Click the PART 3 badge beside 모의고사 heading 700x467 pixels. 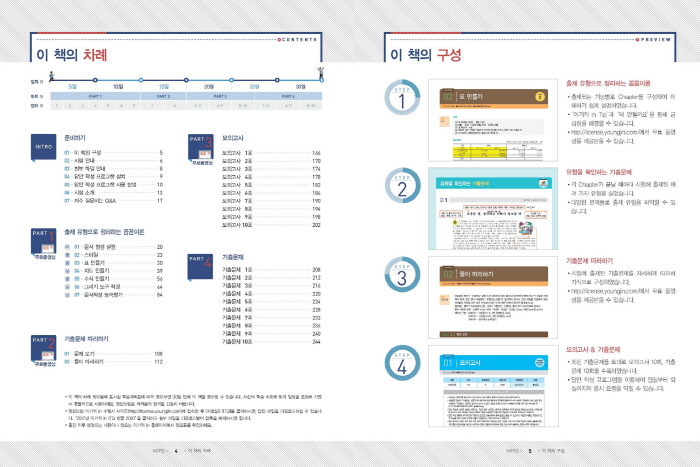200,148
